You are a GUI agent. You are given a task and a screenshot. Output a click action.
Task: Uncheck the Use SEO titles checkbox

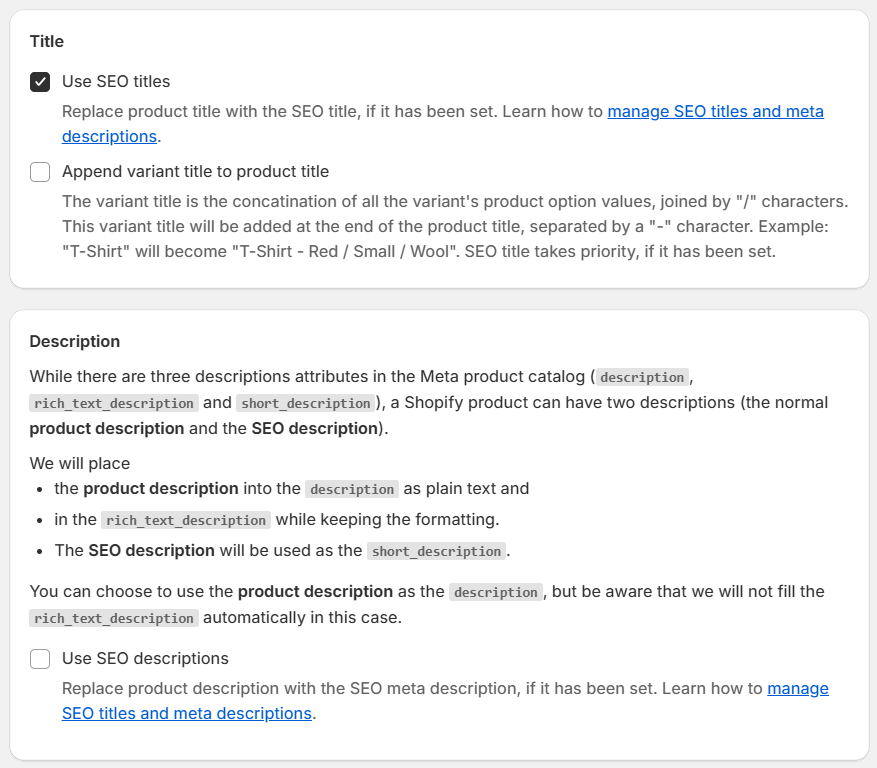point(40,82)
